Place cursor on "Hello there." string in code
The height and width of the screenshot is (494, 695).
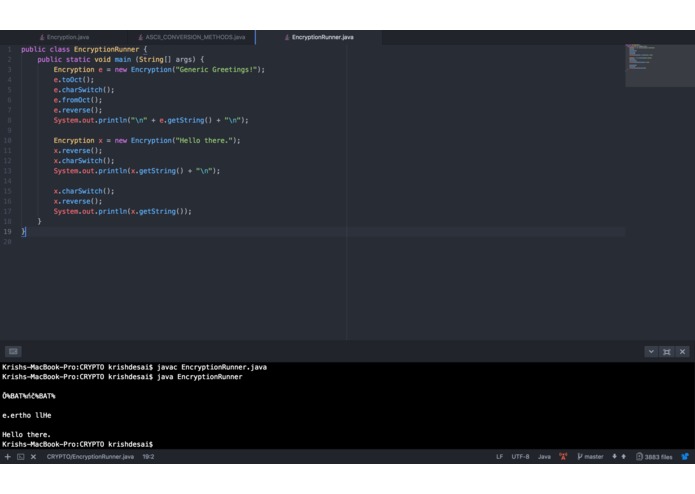point(204,140)
